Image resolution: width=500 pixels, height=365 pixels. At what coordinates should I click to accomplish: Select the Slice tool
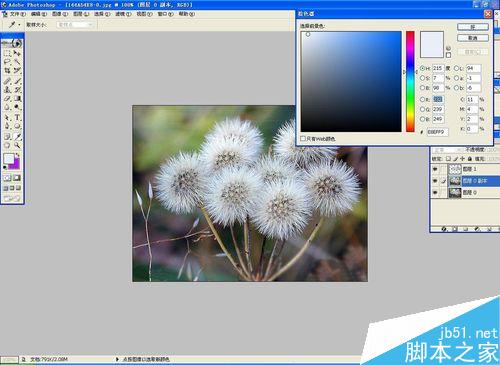[17, 70]
